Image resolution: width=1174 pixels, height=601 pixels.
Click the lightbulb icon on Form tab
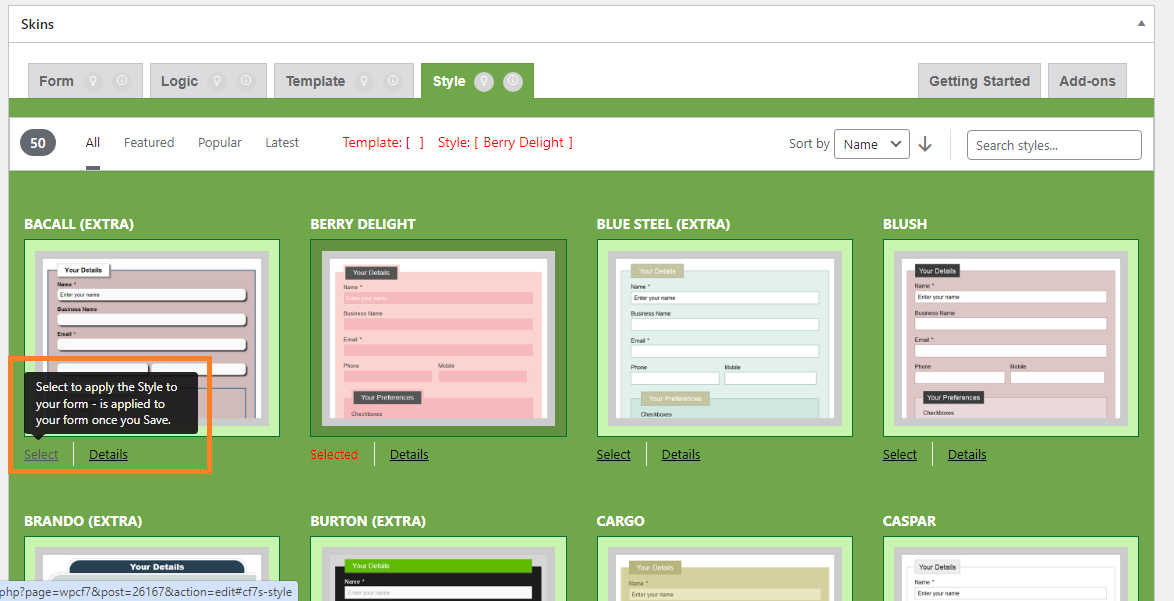point(93,81)
